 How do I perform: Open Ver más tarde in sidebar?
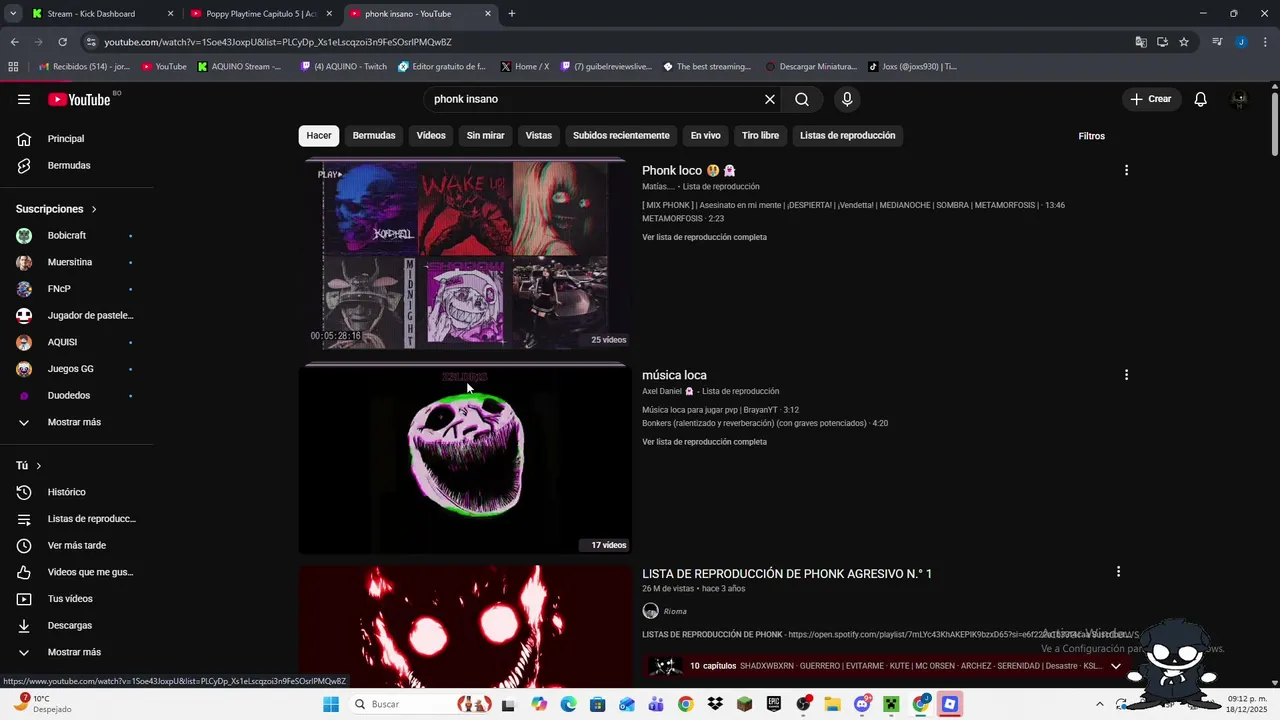[x=76, y=545]
